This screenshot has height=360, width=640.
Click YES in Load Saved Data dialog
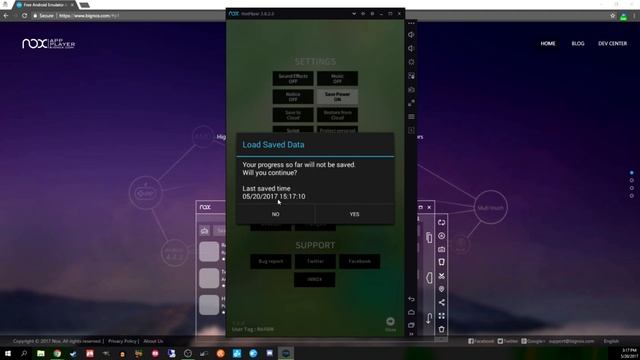(x=354, y=214)
